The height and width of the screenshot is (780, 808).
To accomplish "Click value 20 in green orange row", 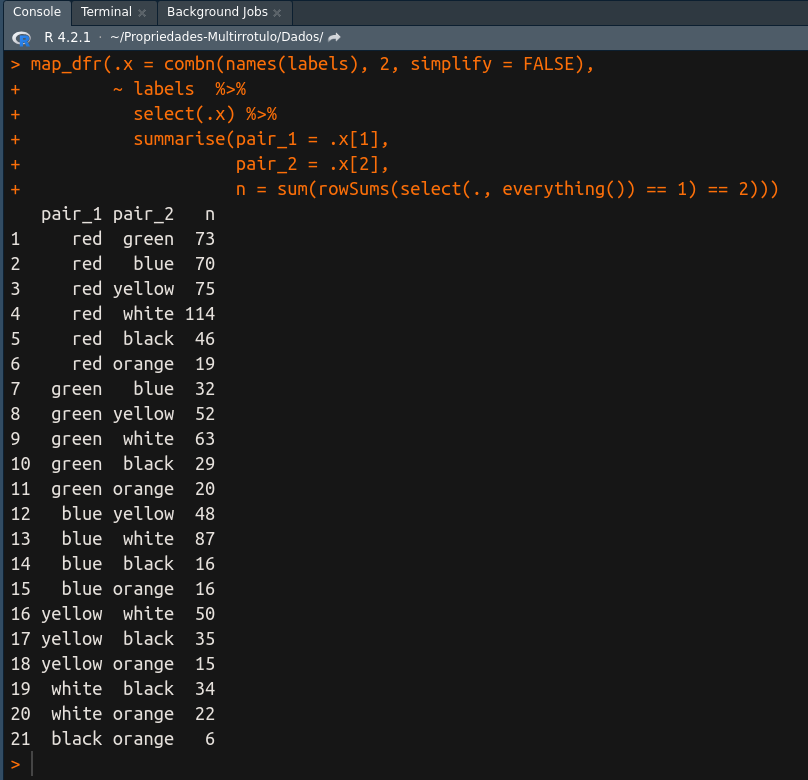I will tap(205, 489).
